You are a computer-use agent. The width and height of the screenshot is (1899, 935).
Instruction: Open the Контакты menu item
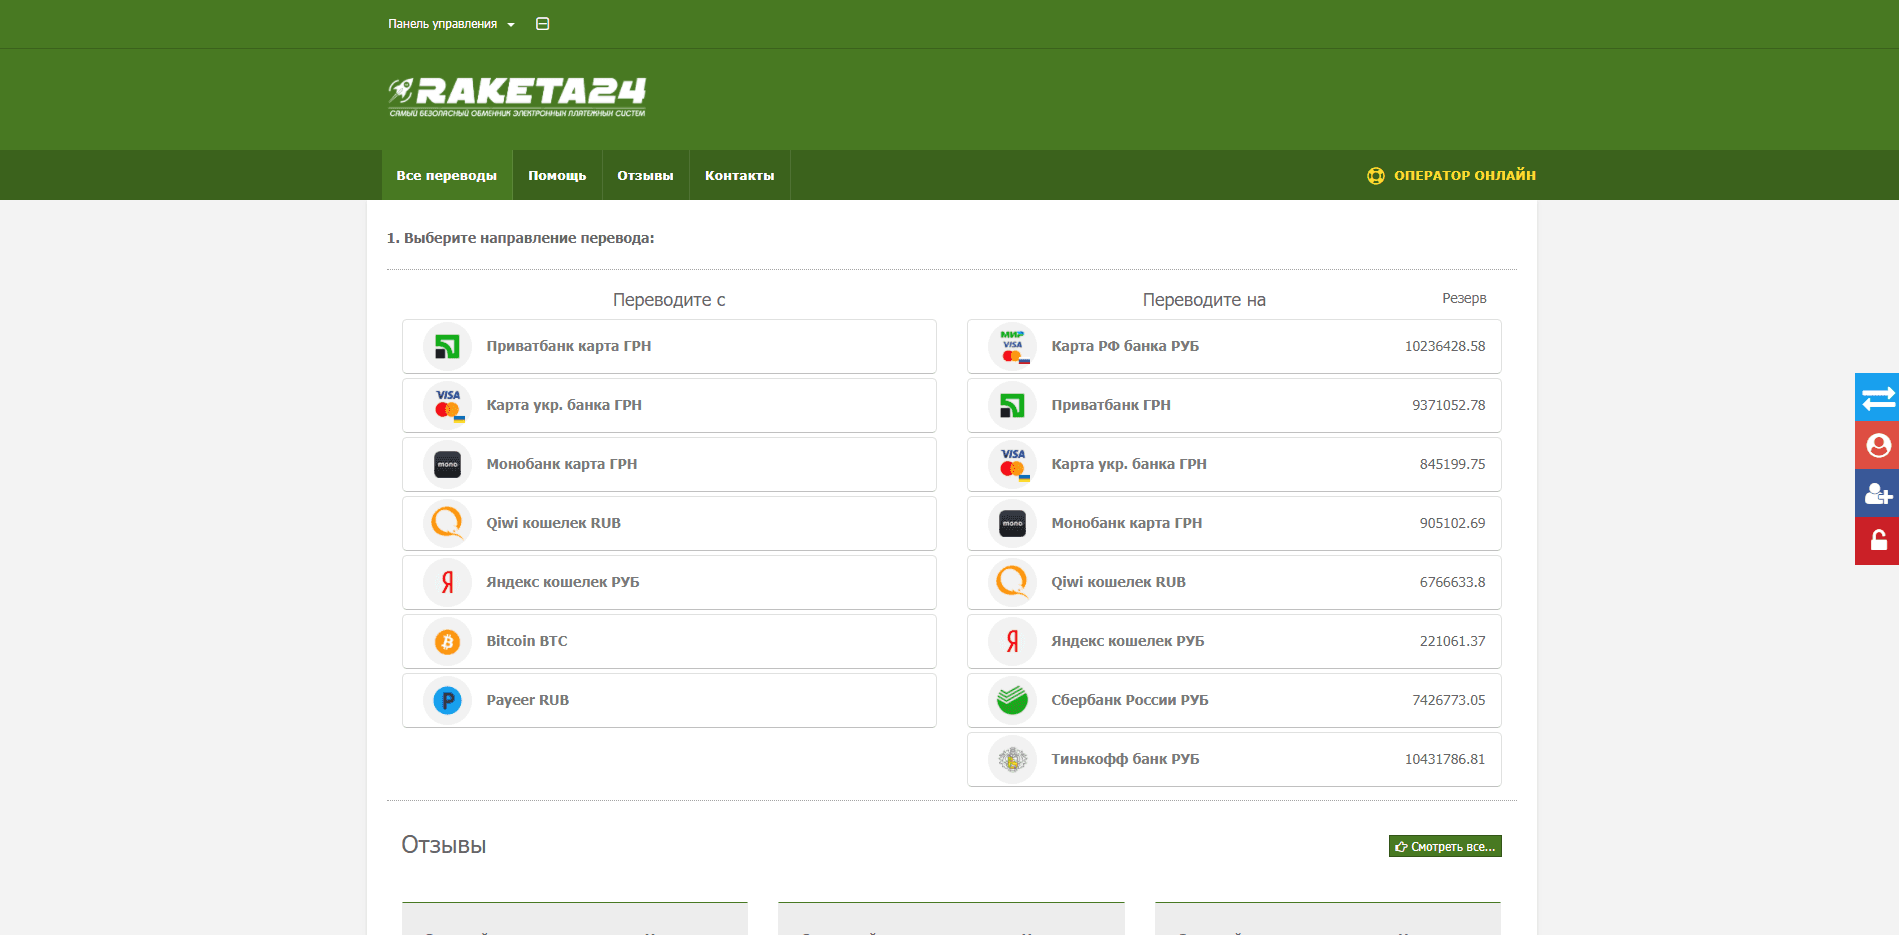pos(739,176)
